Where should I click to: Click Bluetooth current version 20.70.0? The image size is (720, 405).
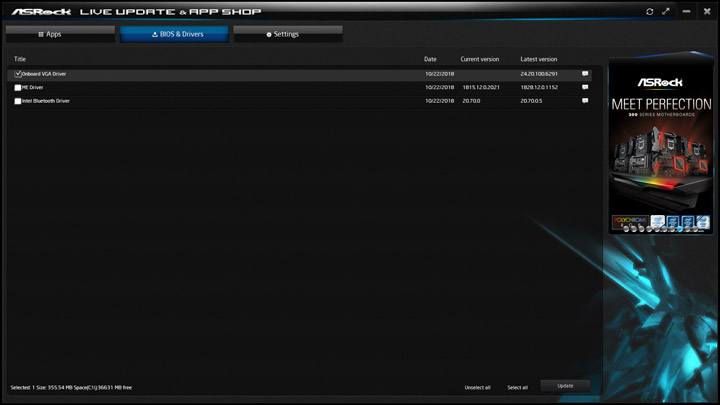pyautogui.click(x=471, y=101)
